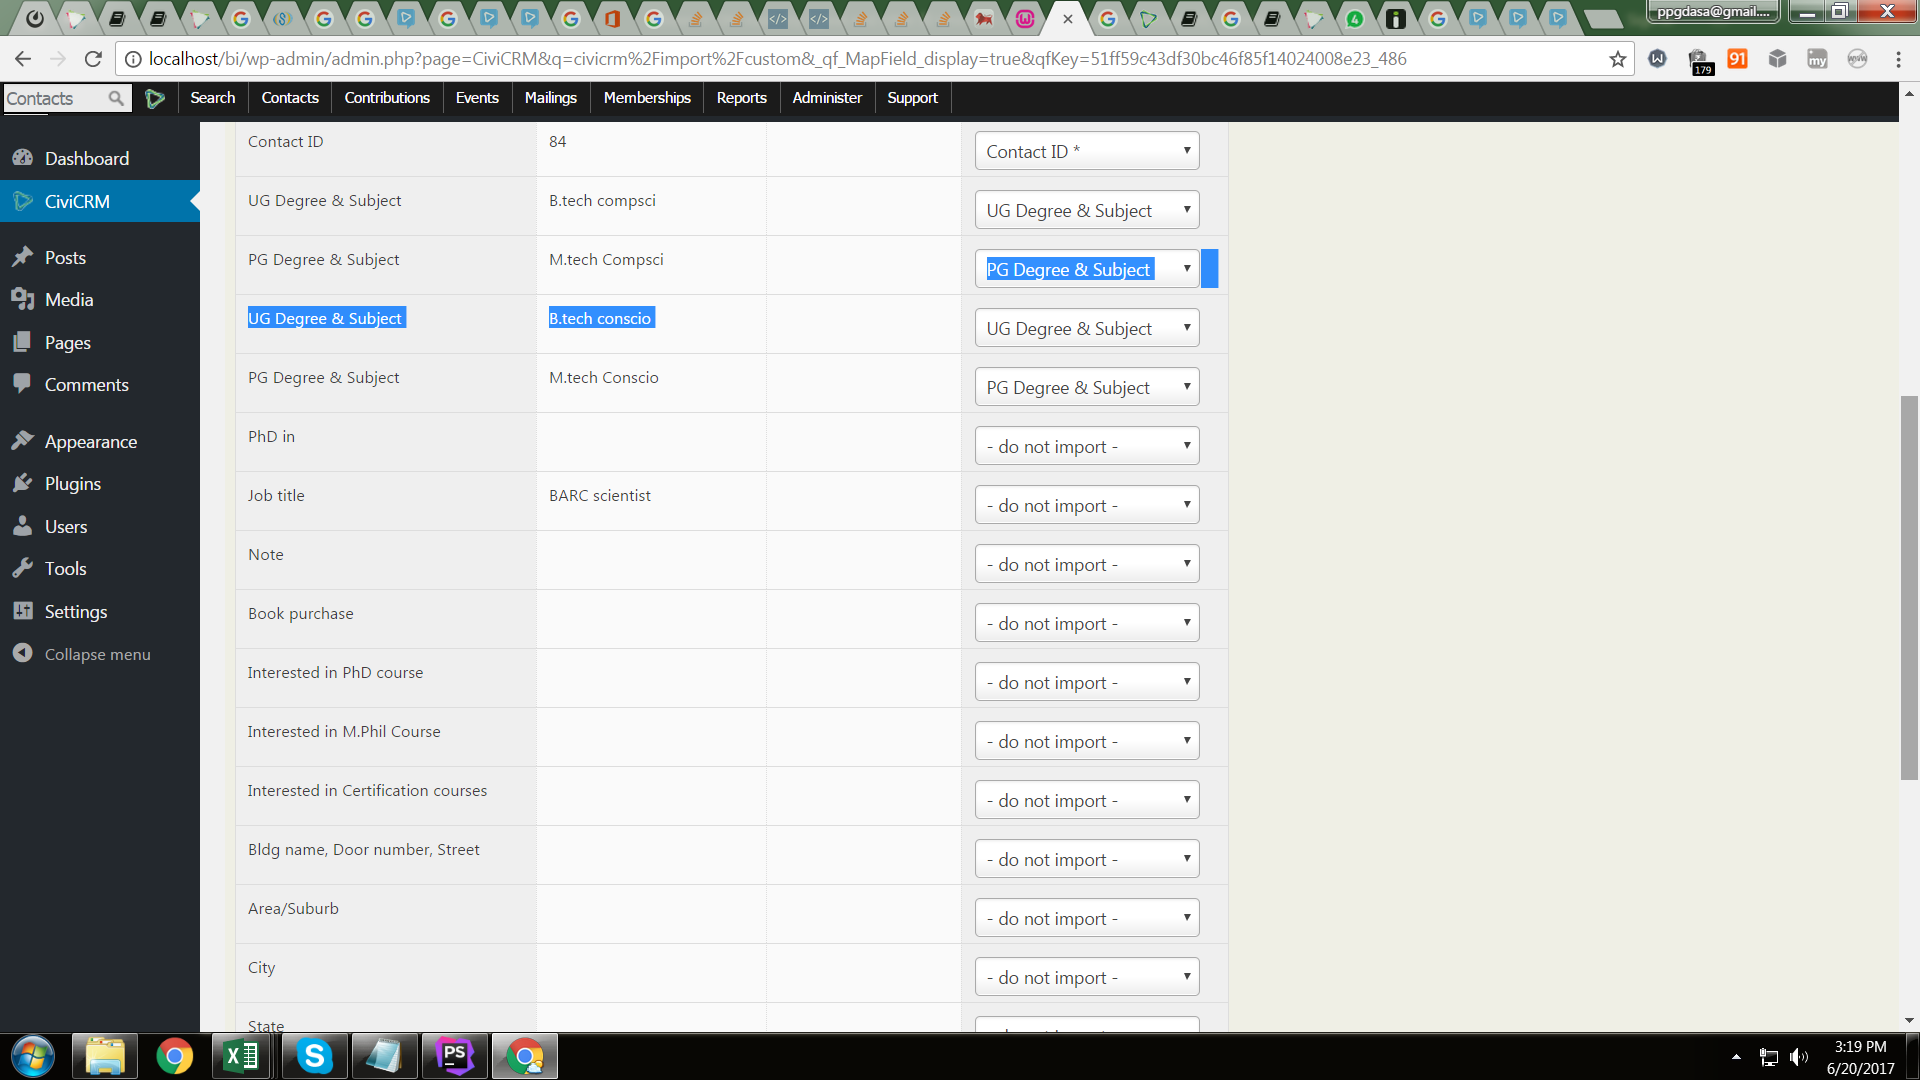1920x1080 pixels.
Task: Click the Mailings navigation icon
Action: pyautogui.click(x=550, y=96)
